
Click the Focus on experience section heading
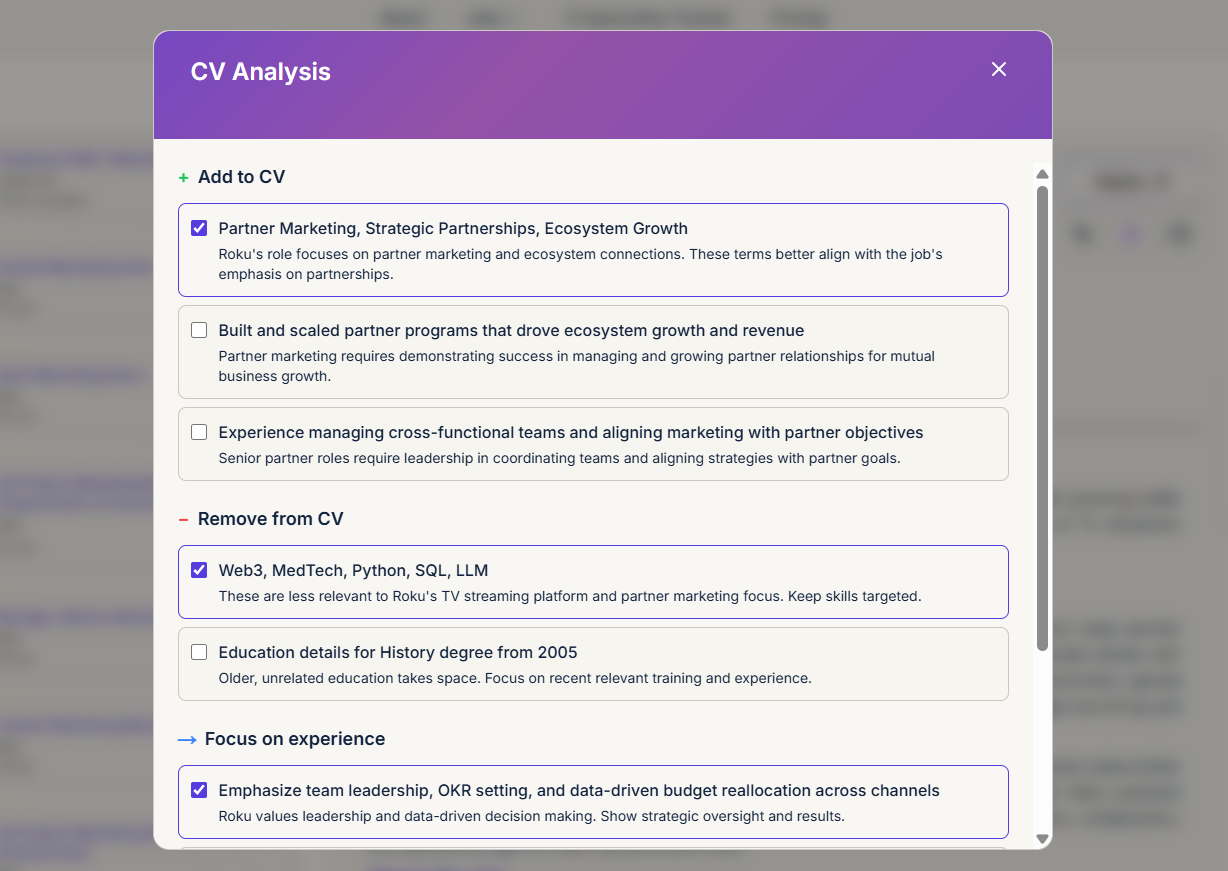(294, 739)
